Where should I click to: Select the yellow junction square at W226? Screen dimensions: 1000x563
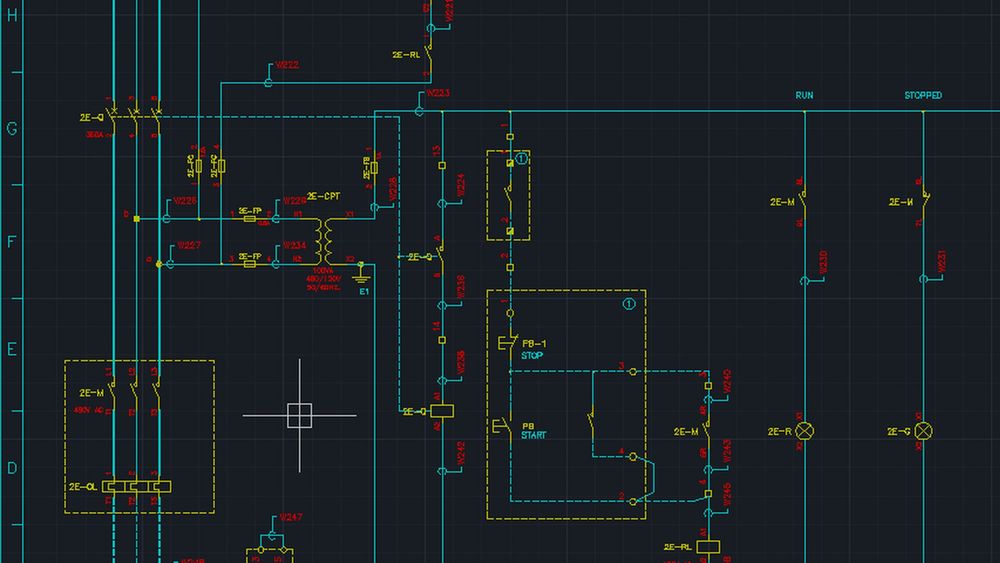(136, 219)
